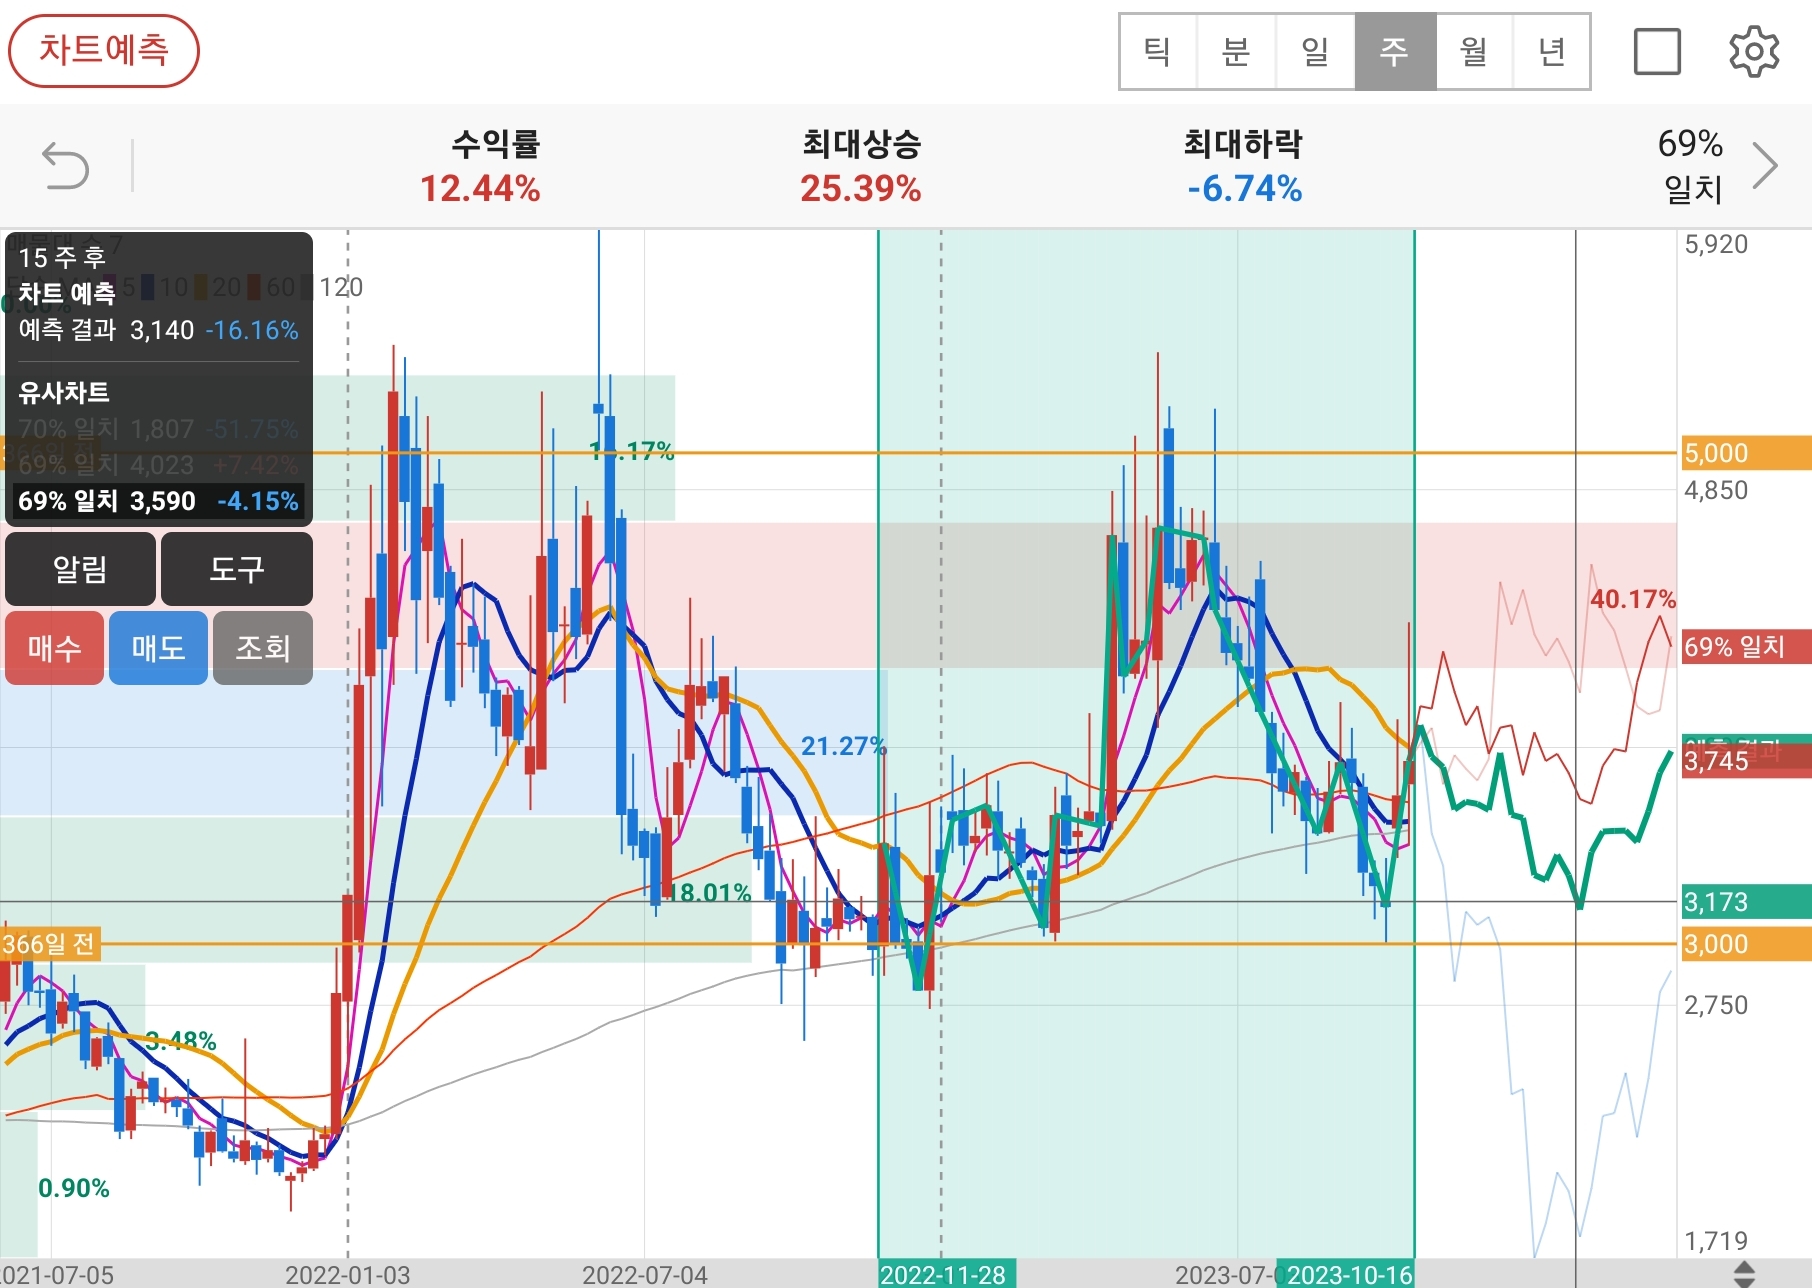Tap the 차트예측 button
Screen dimensions: 1812x1288
click(104, 51)
